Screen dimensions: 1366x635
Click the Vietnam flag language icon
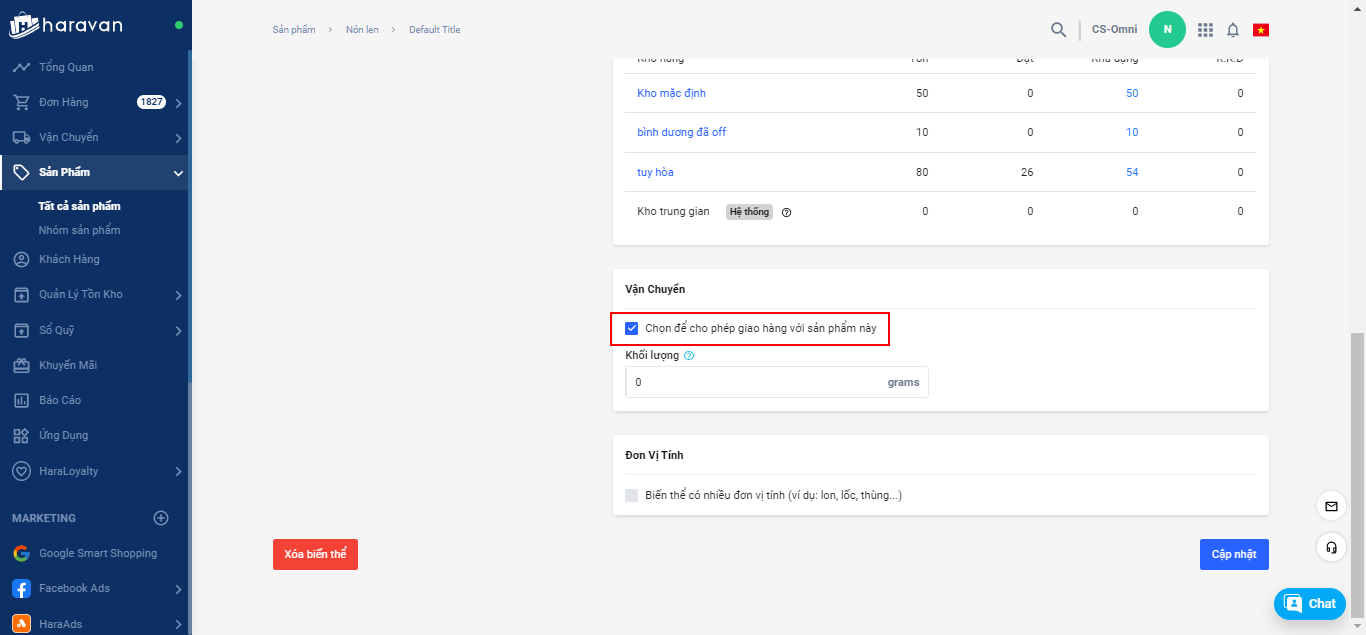coord(1261,30)
